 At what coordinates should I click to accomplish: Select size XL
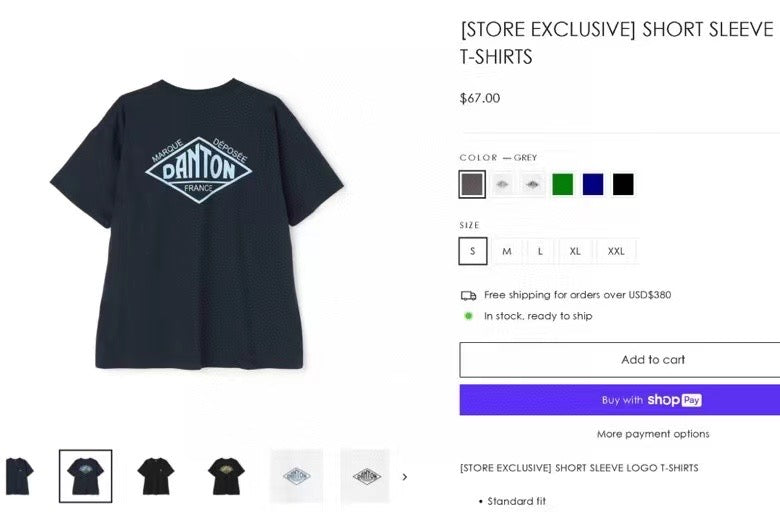point(575,251)
